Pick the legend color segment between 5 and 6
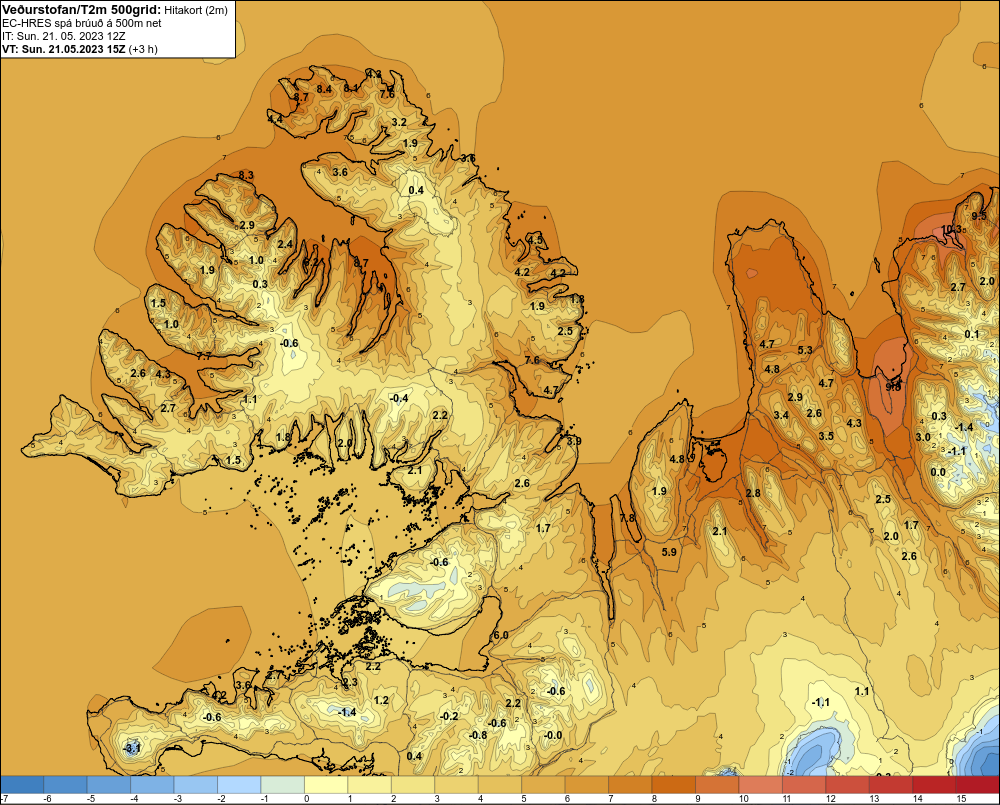Screen dimensions: 1000x805 point(543,785)
